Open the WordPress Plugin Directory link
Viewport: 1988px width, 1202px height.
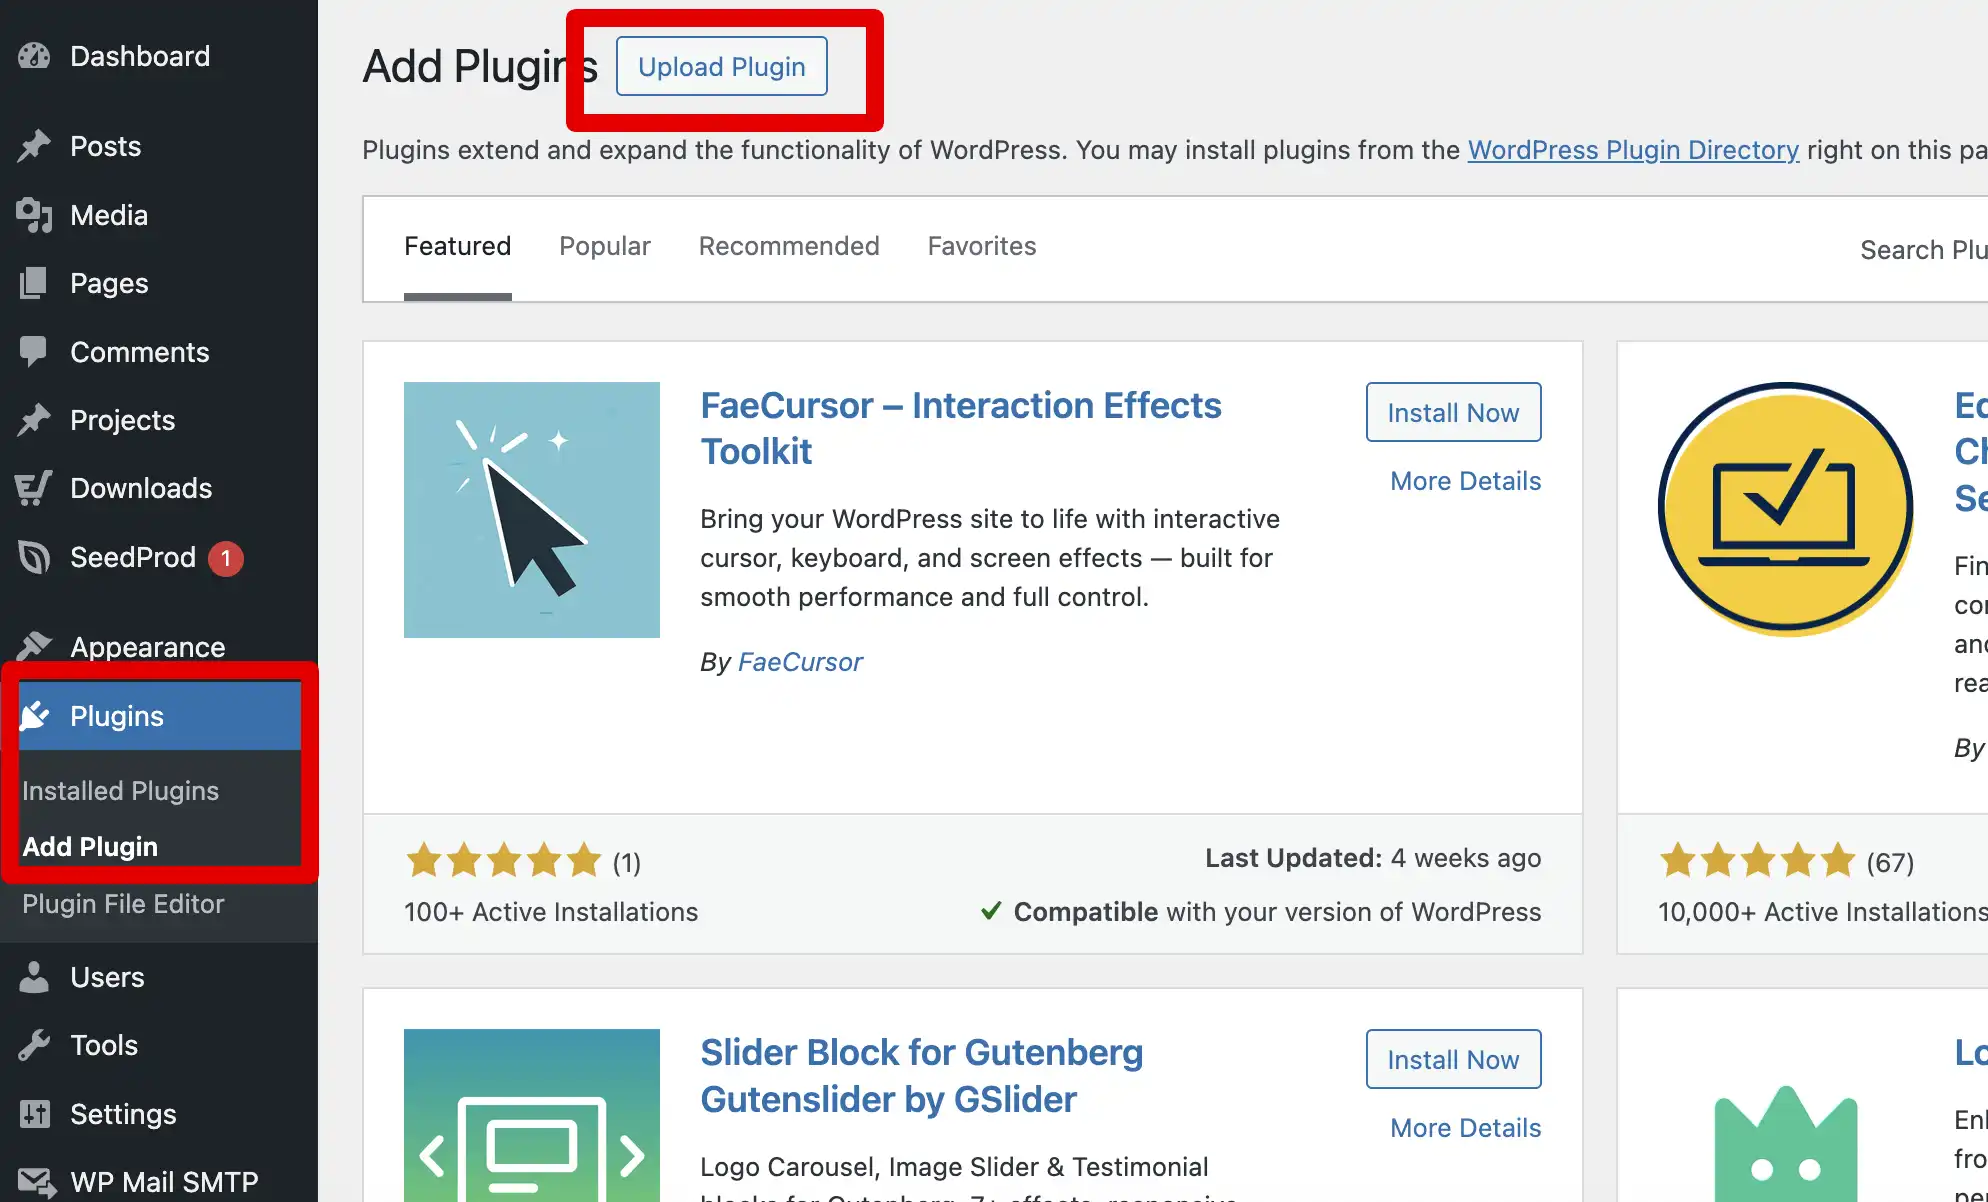point(1632,150)
